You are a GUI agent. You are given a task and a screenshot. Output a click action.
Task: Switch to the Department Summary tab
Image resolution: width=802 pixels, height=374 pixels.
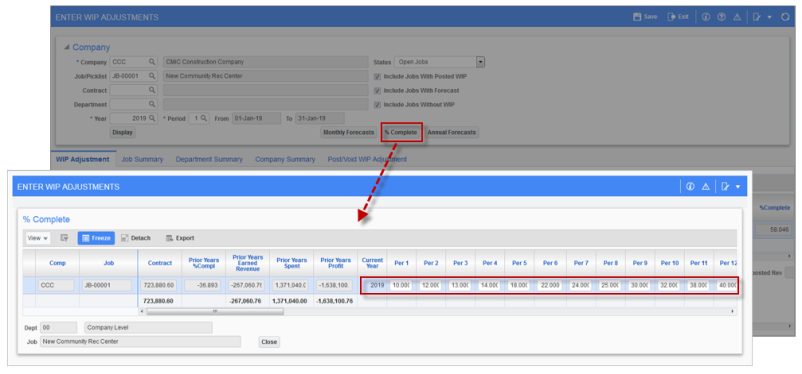tap(209, 159)
